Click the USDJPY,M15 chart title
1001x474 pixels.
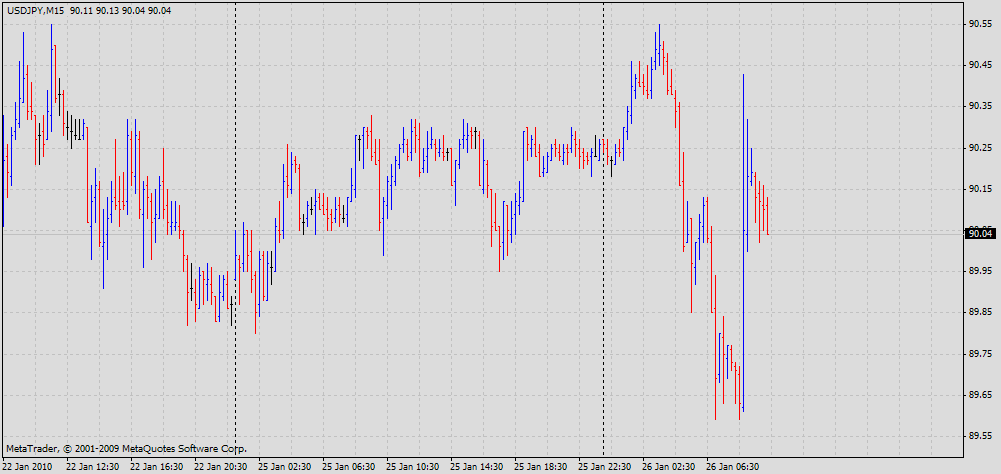[x=35, y=10]
